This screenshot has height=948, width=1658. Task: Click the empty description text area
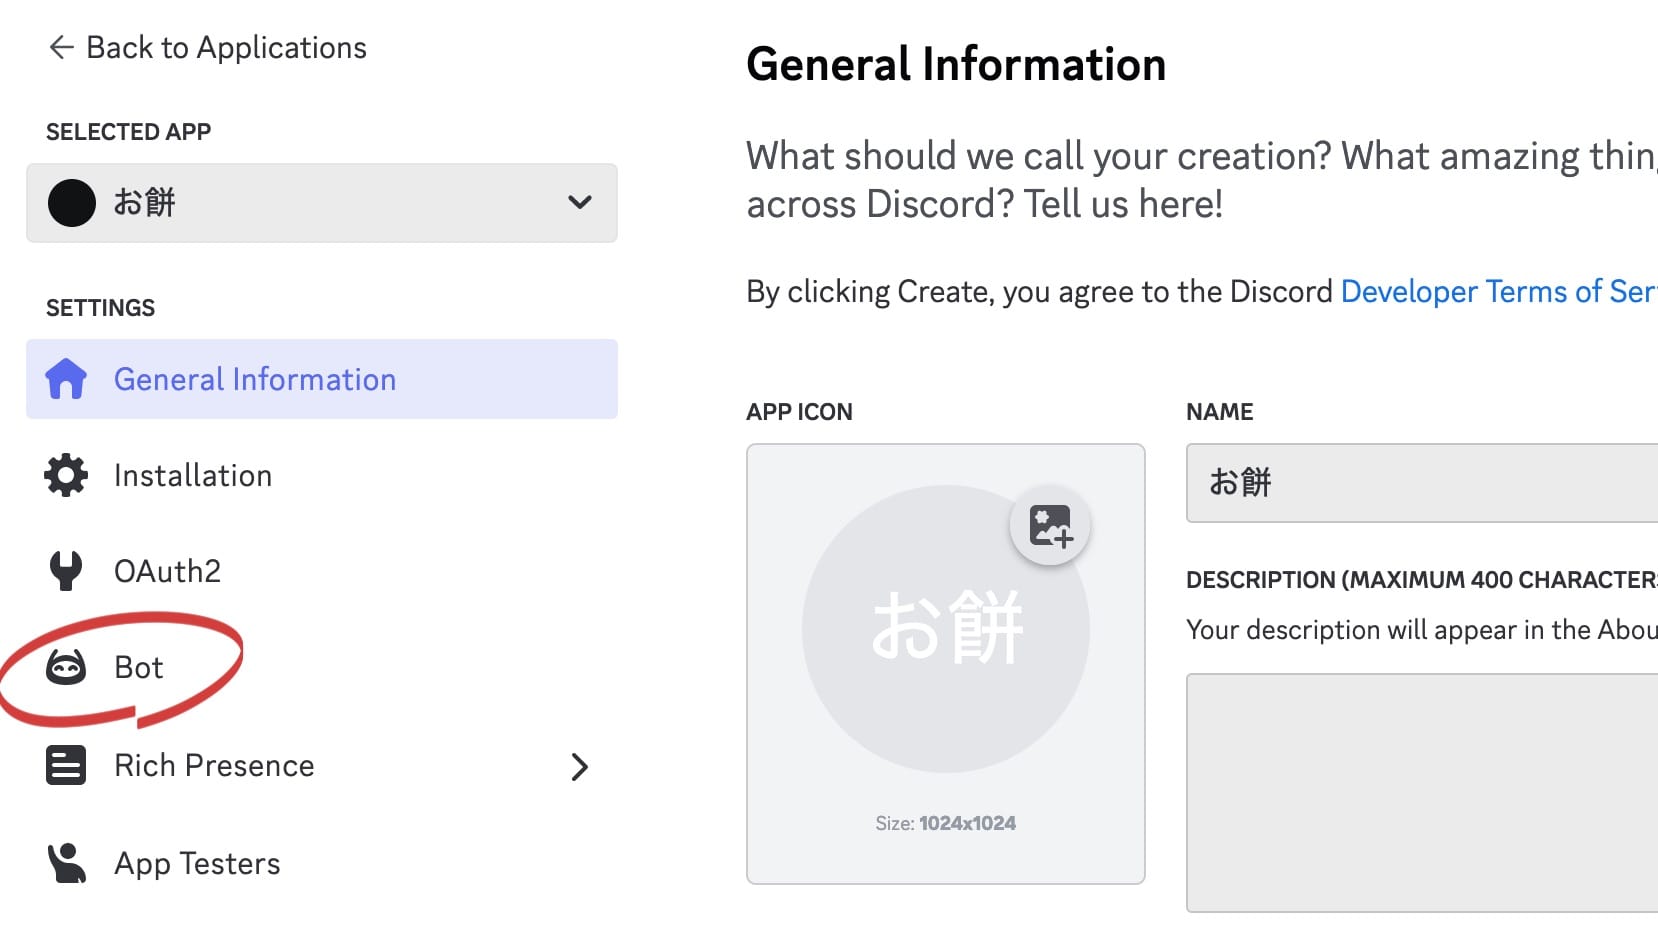coord(1422,793)
